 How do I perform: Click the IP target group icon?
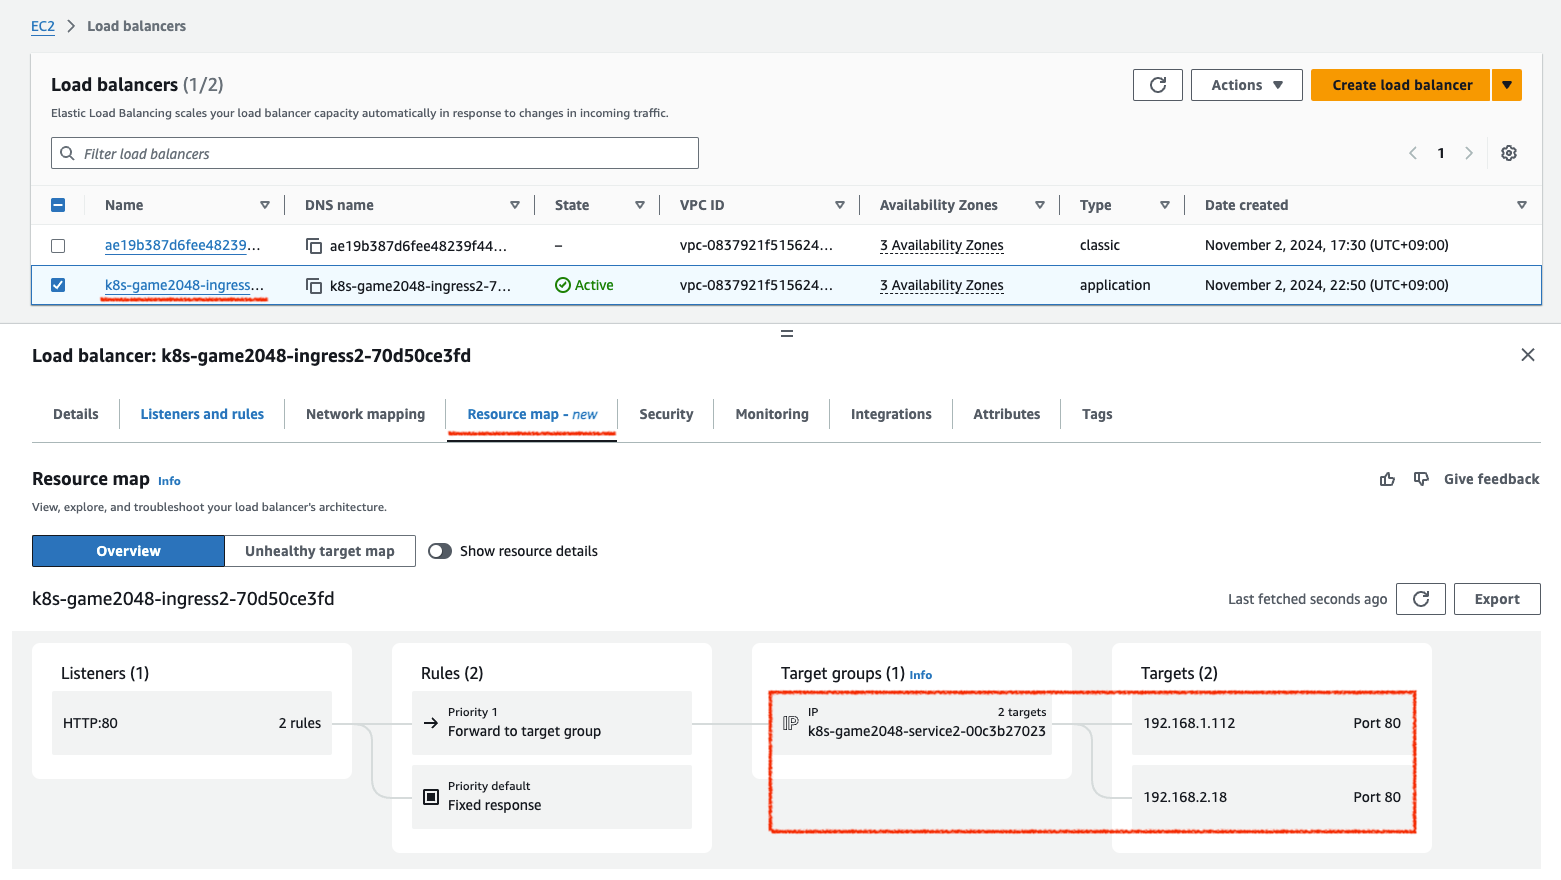click(x=790, y=722)
